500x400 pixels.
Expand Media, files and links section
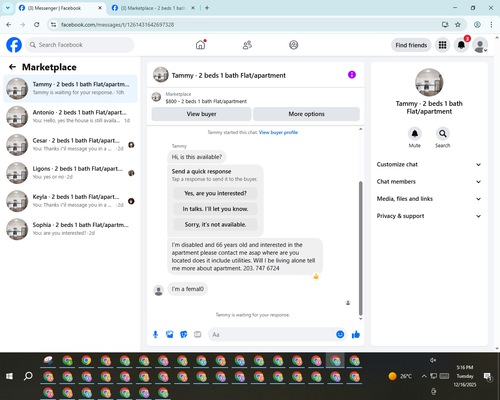(x=429, y=199)
